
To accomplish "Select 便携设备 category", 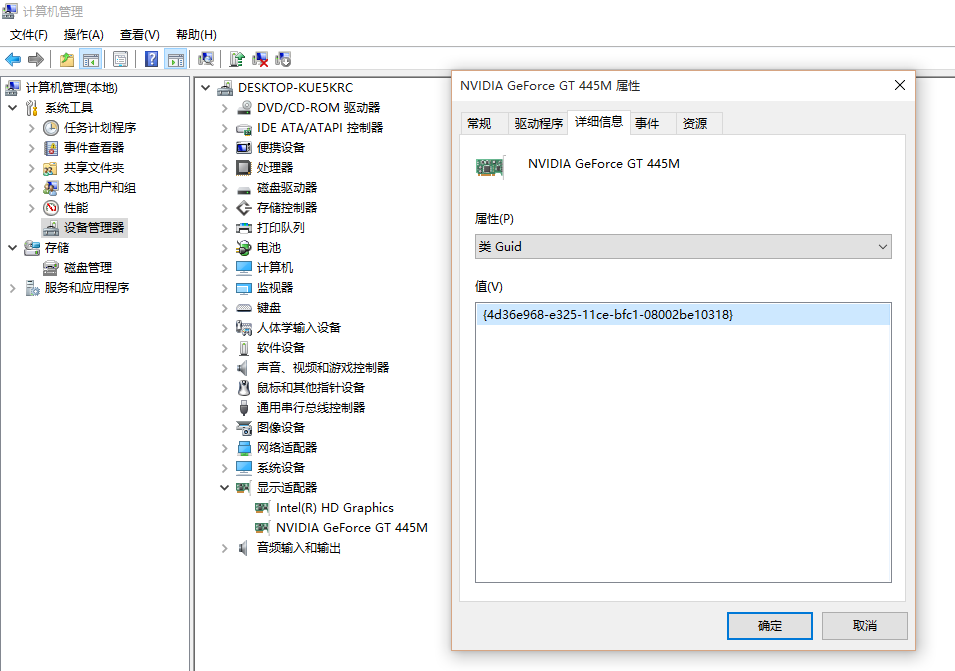I will 281,148.
